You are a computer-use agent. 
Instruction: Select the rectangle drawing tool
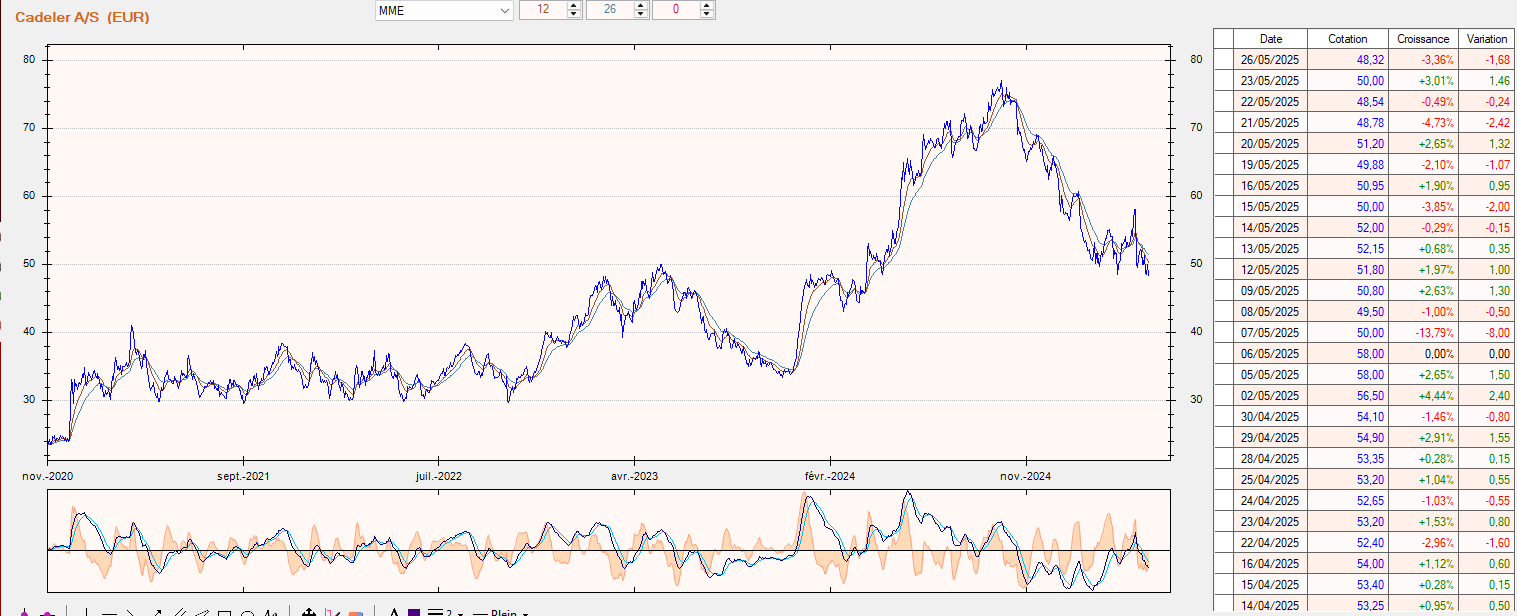pyautogui.click(x=225, y=612)
